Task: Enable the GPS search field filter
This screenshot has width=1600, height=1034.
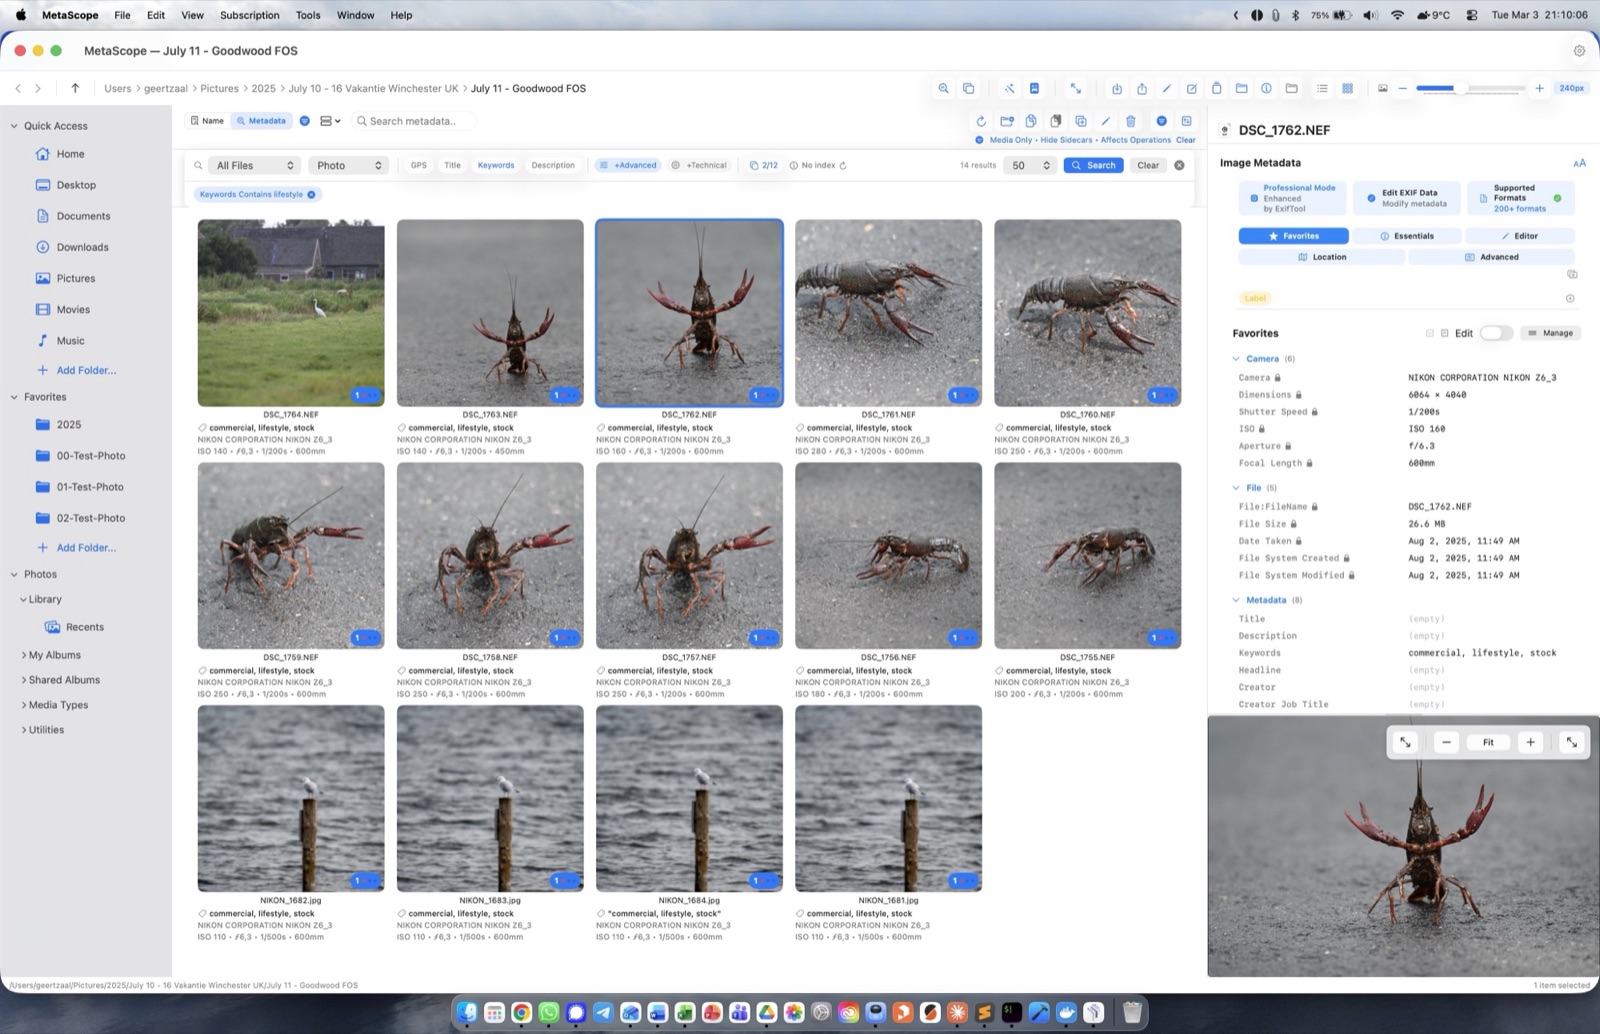Action: click(418, 165)
